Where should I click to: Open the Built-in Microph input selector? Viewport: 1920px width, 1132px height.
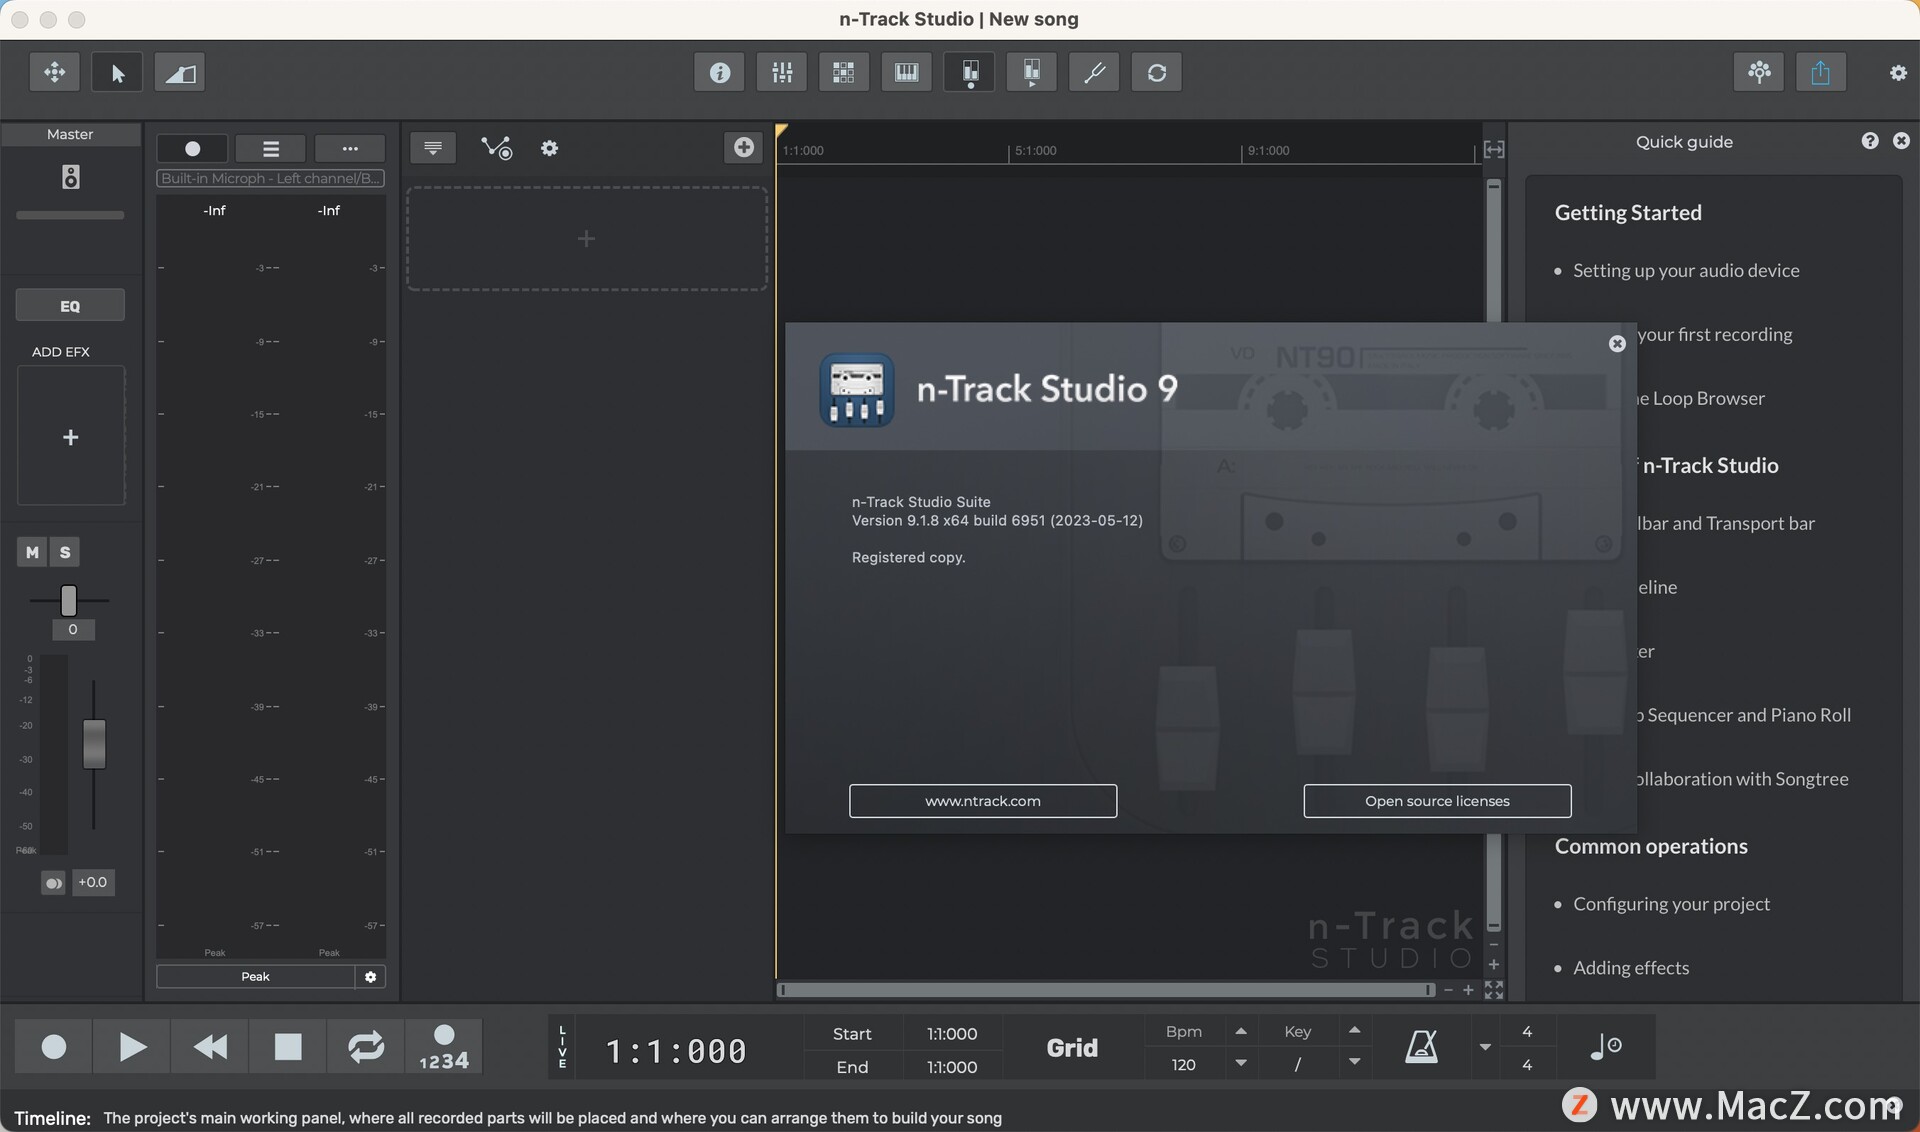point(270,178)
